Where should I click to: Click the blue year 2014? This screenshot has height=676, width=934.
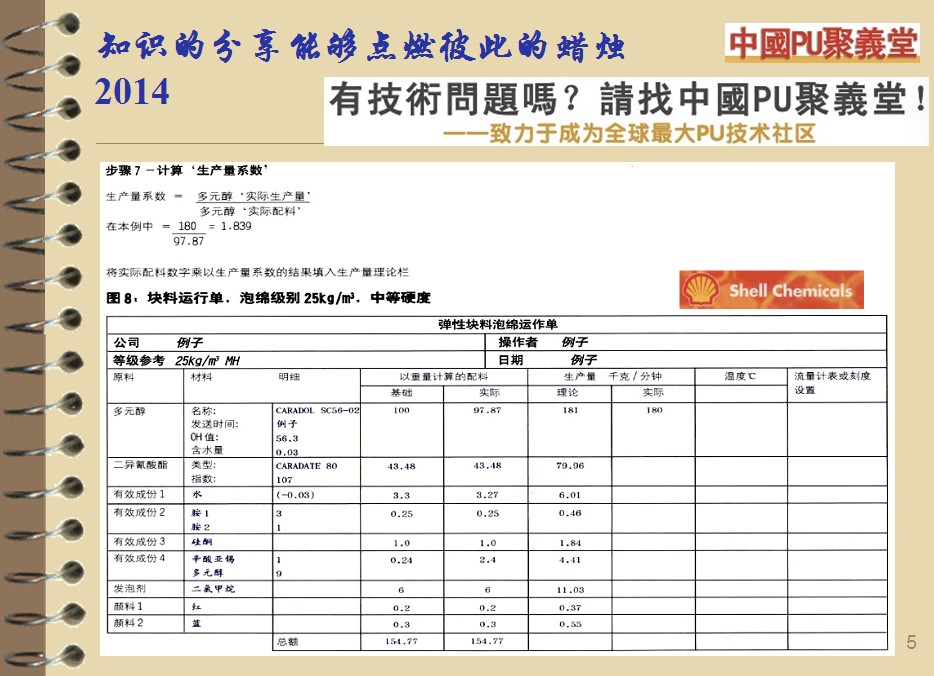pos(132,91)
